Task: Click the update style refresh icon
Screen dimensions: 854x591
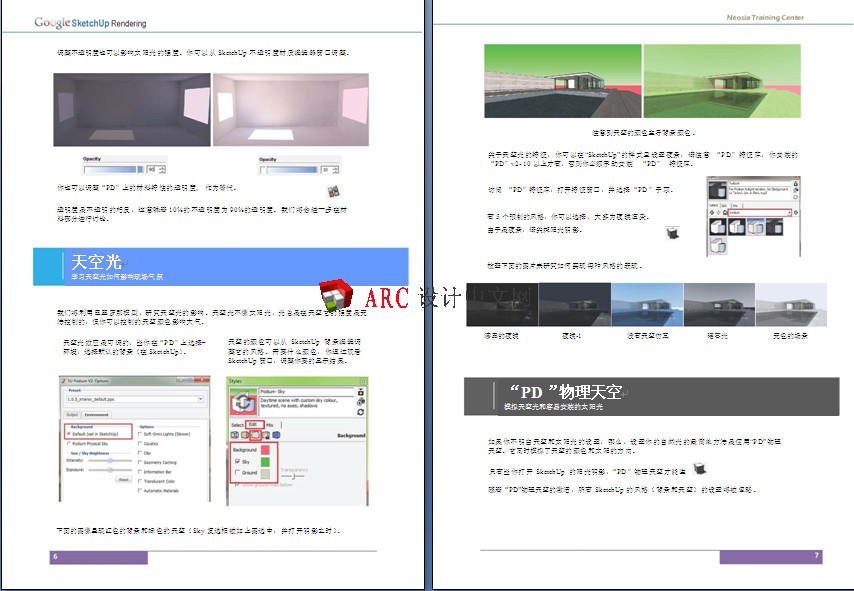Action: [x=361, y=412]
